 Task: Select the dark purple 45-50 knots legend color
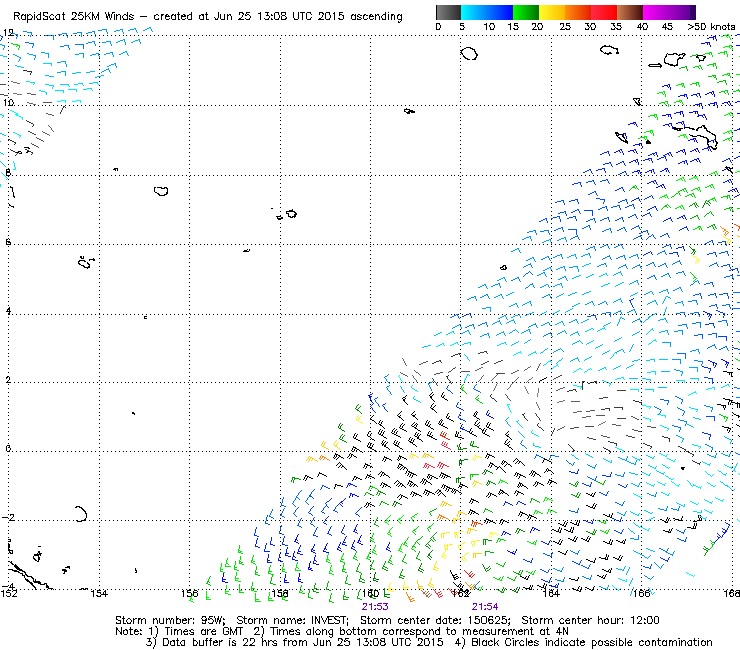(682, 12)
